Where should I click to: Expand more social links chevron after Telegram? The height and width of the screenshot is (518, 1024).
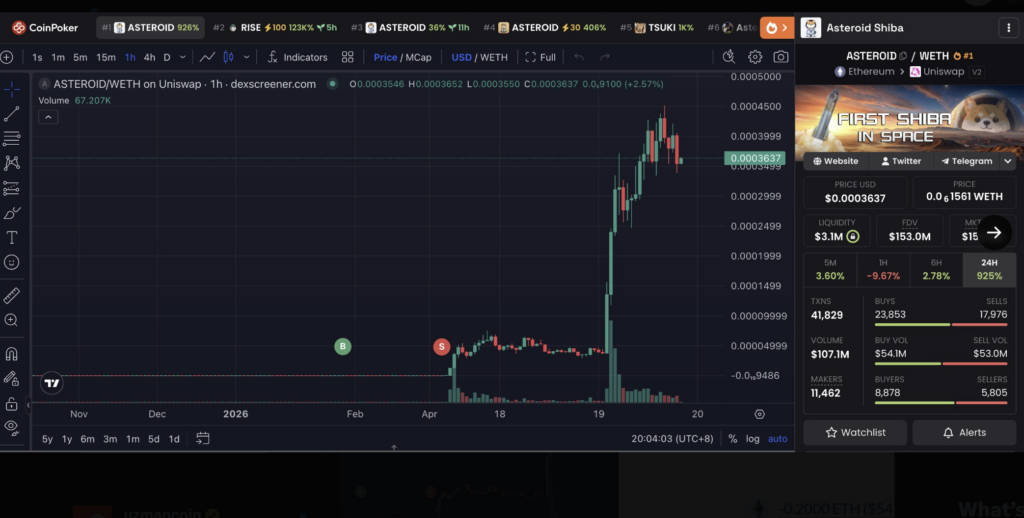(x=1007, y=161)
